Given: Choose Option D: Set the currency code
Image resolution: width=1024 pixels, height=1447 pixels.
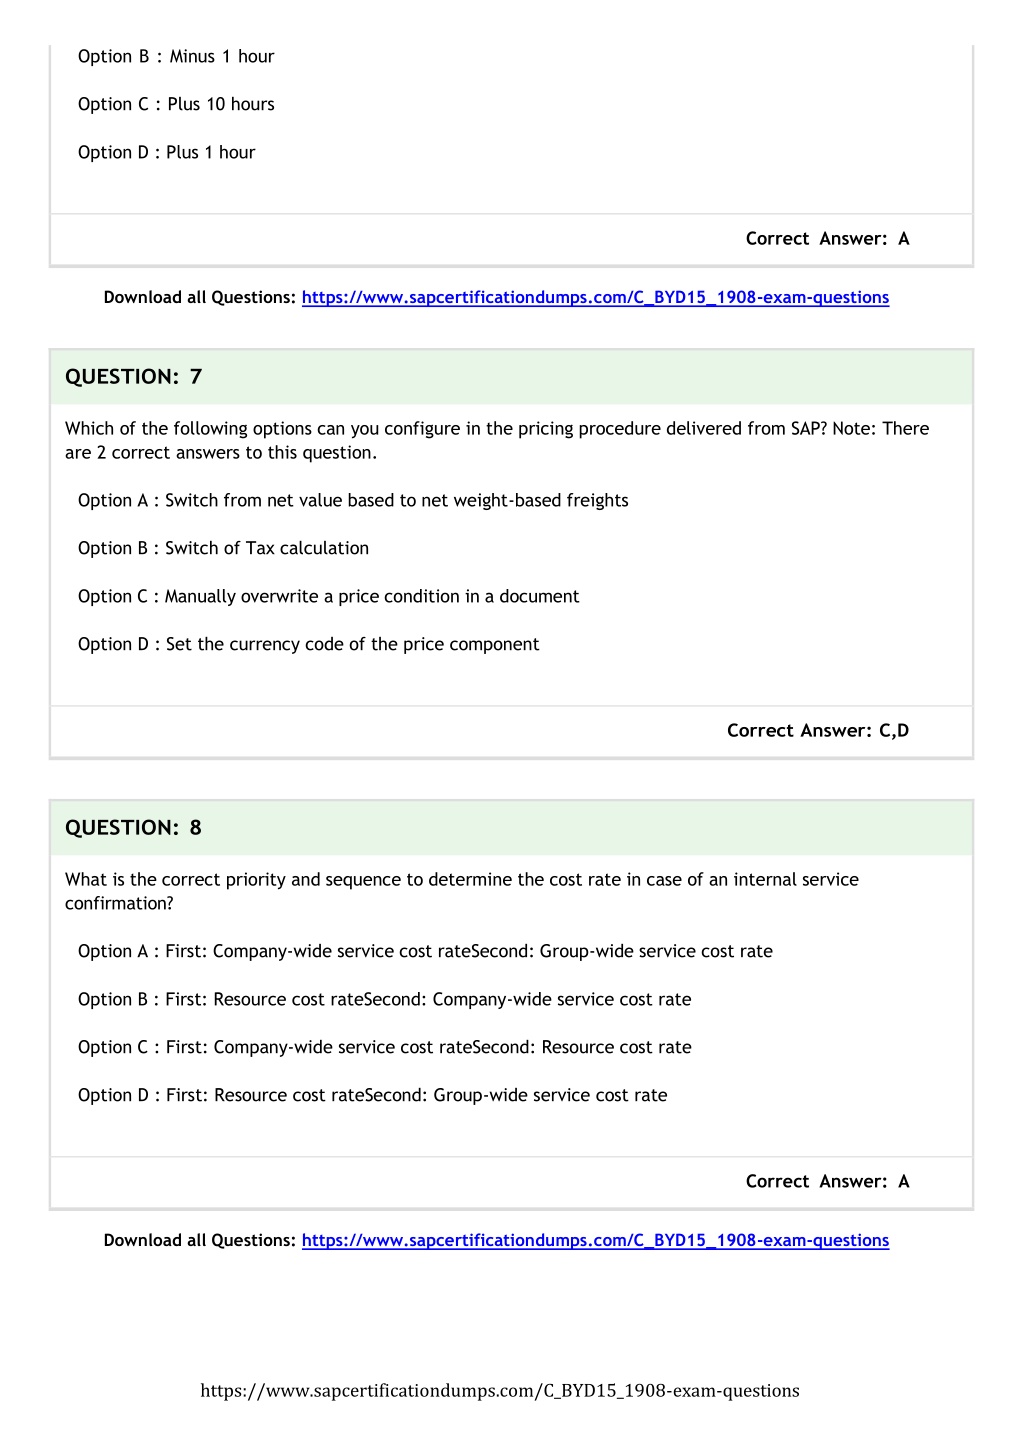Looking at the screenshot, I should click(x=308, y=644).
